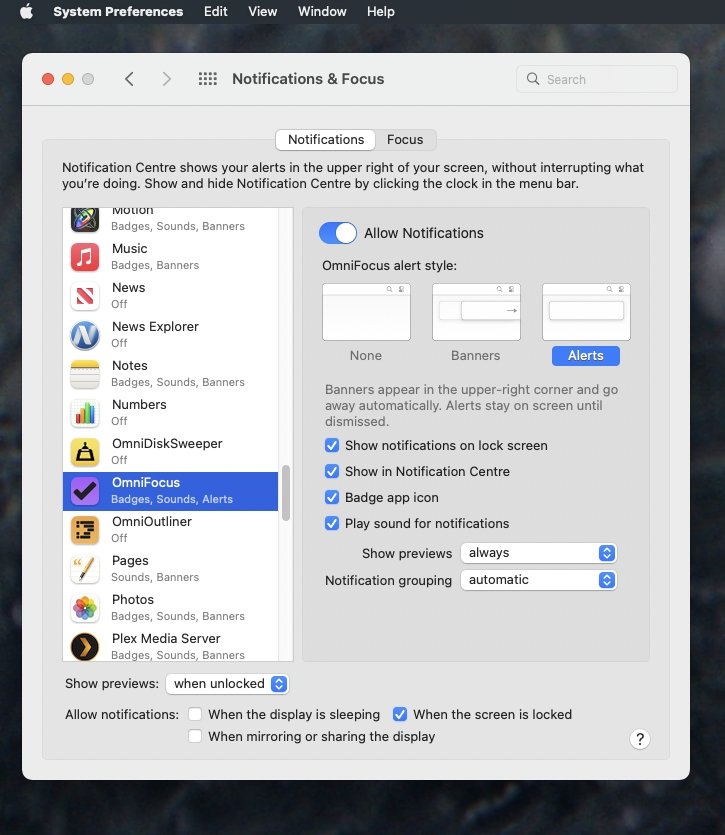Screen dimensions: 725x835
Task: Uncheck Show in Notification Centre
Action: 332,471
